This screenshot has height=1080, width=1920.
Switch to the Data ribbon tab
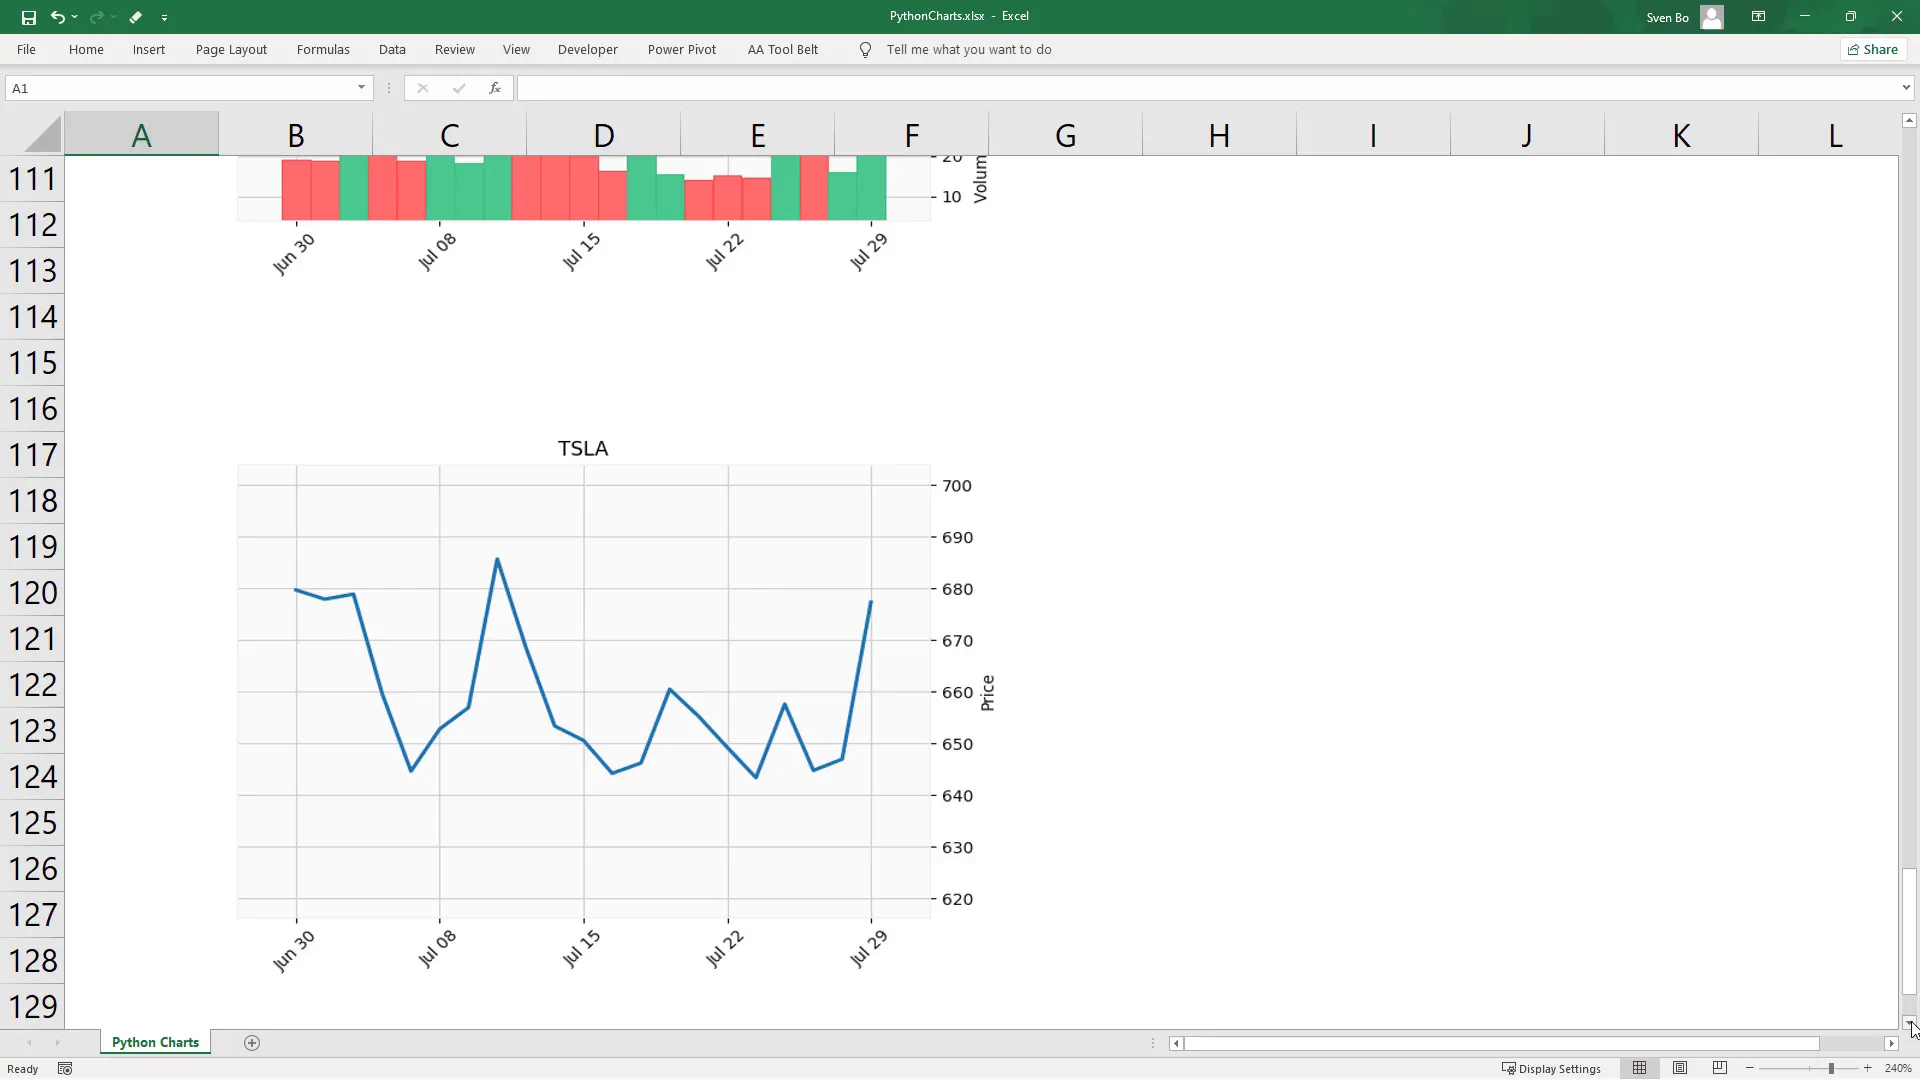tap(392, 49)
